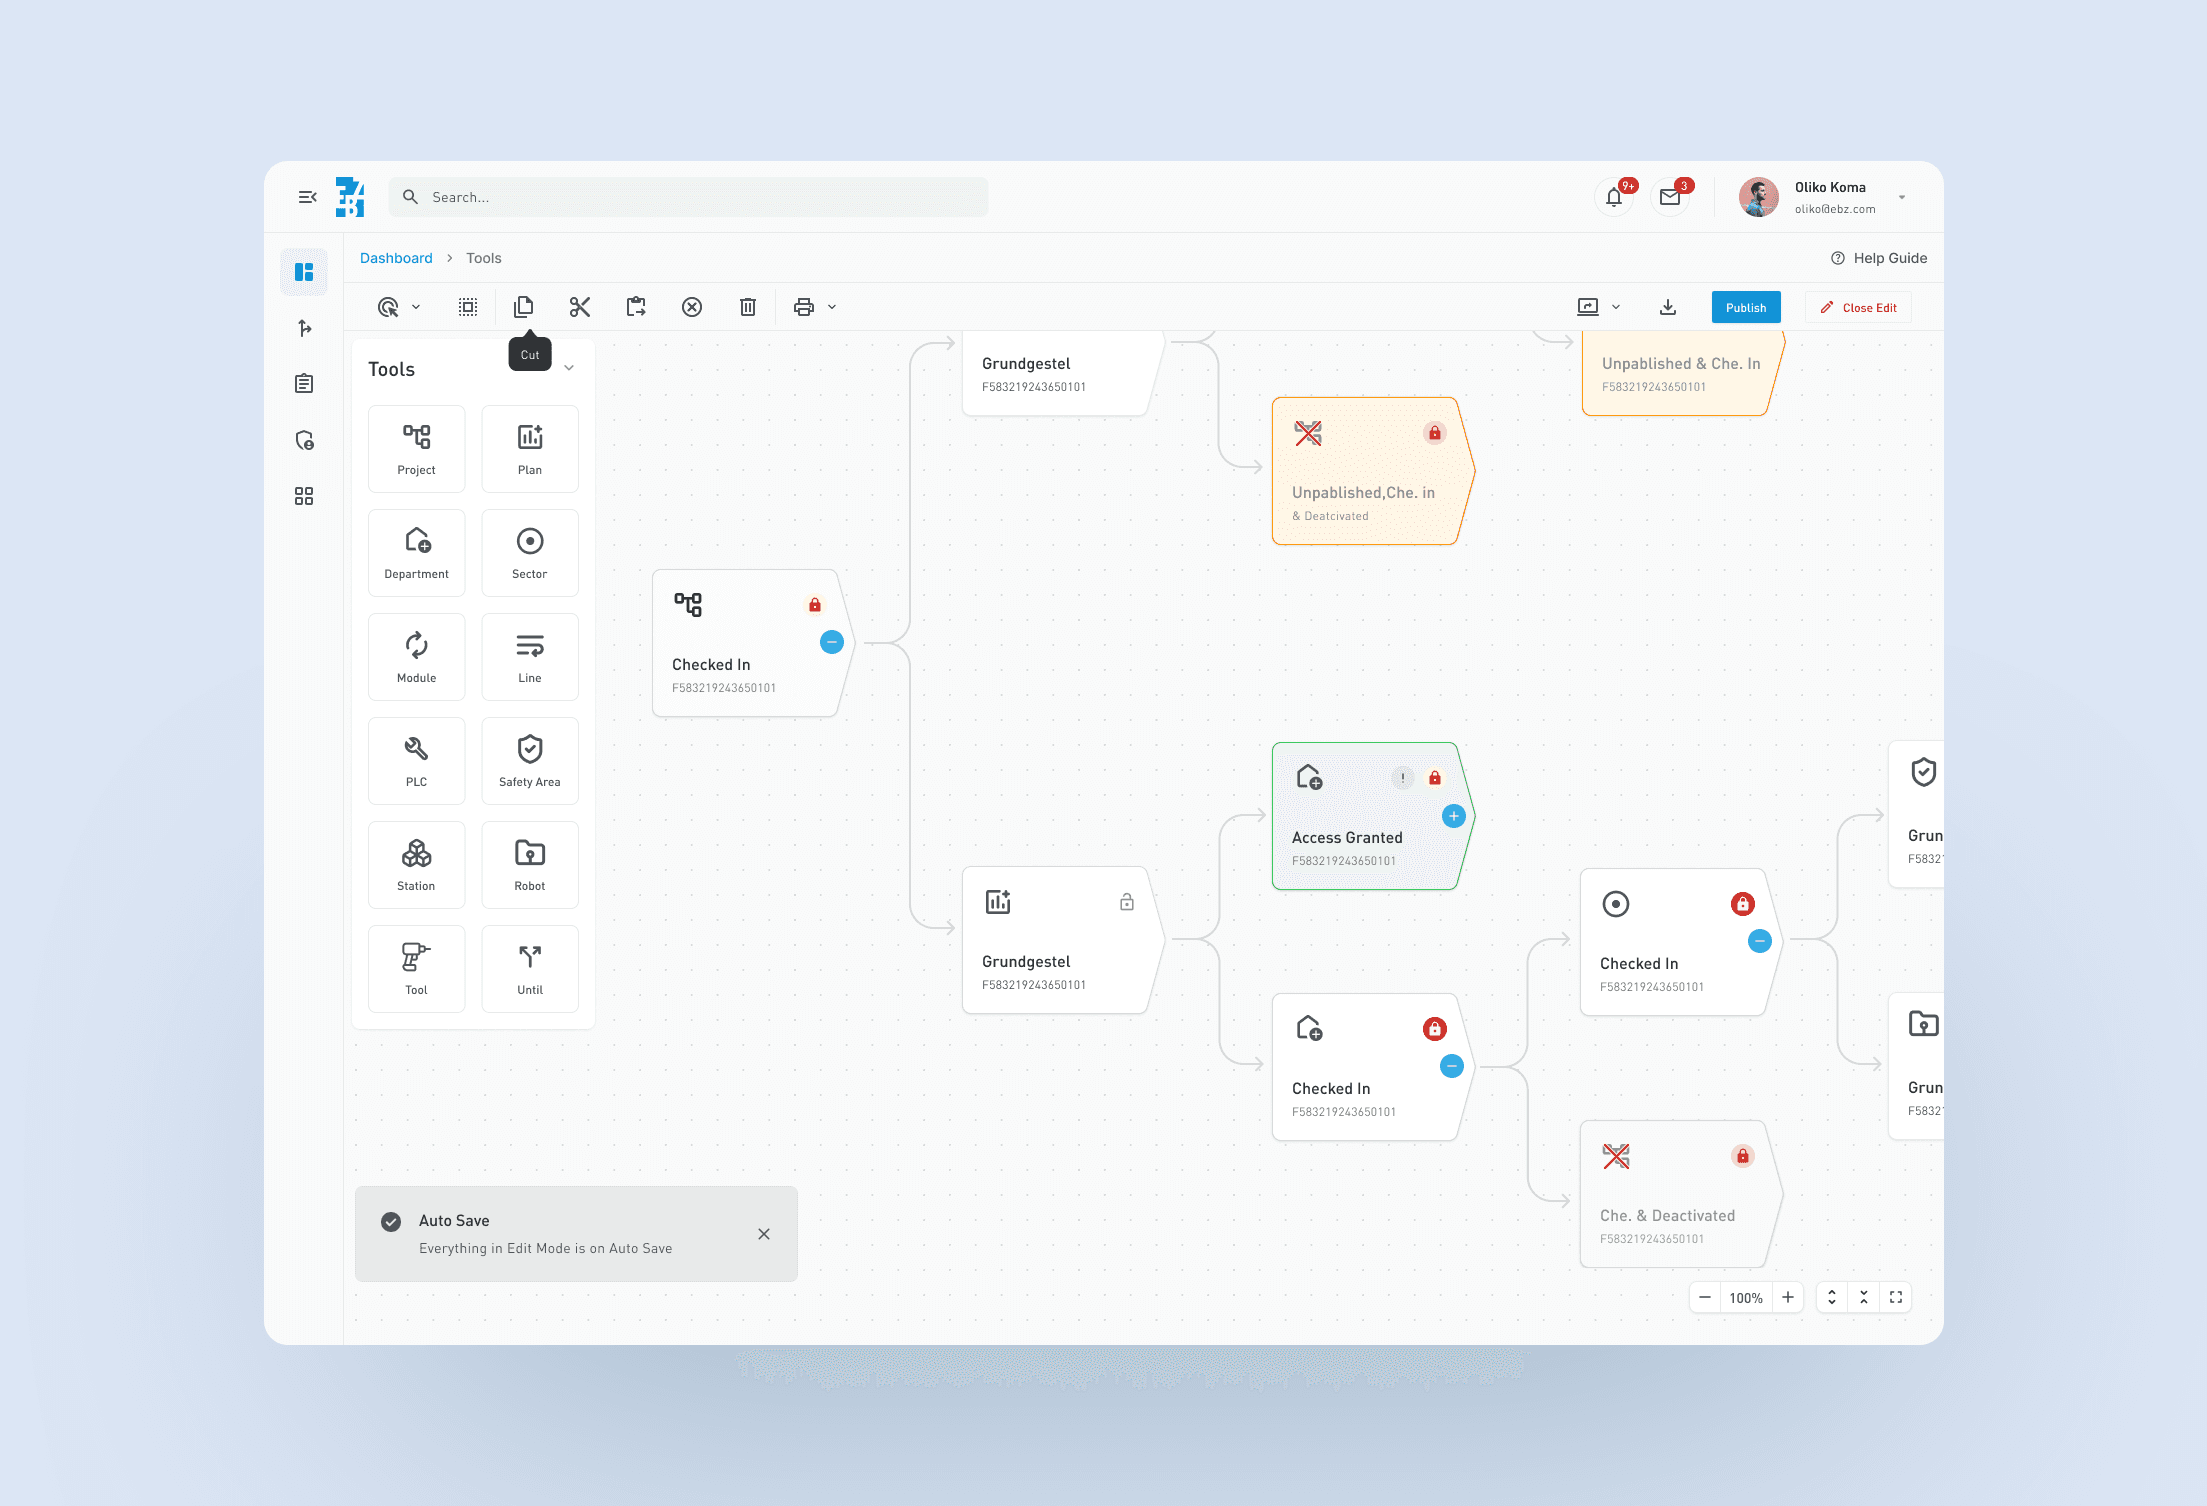Screen dimensions: 2207x1506
Task: Click the download icon
Action: point(1668,307)
